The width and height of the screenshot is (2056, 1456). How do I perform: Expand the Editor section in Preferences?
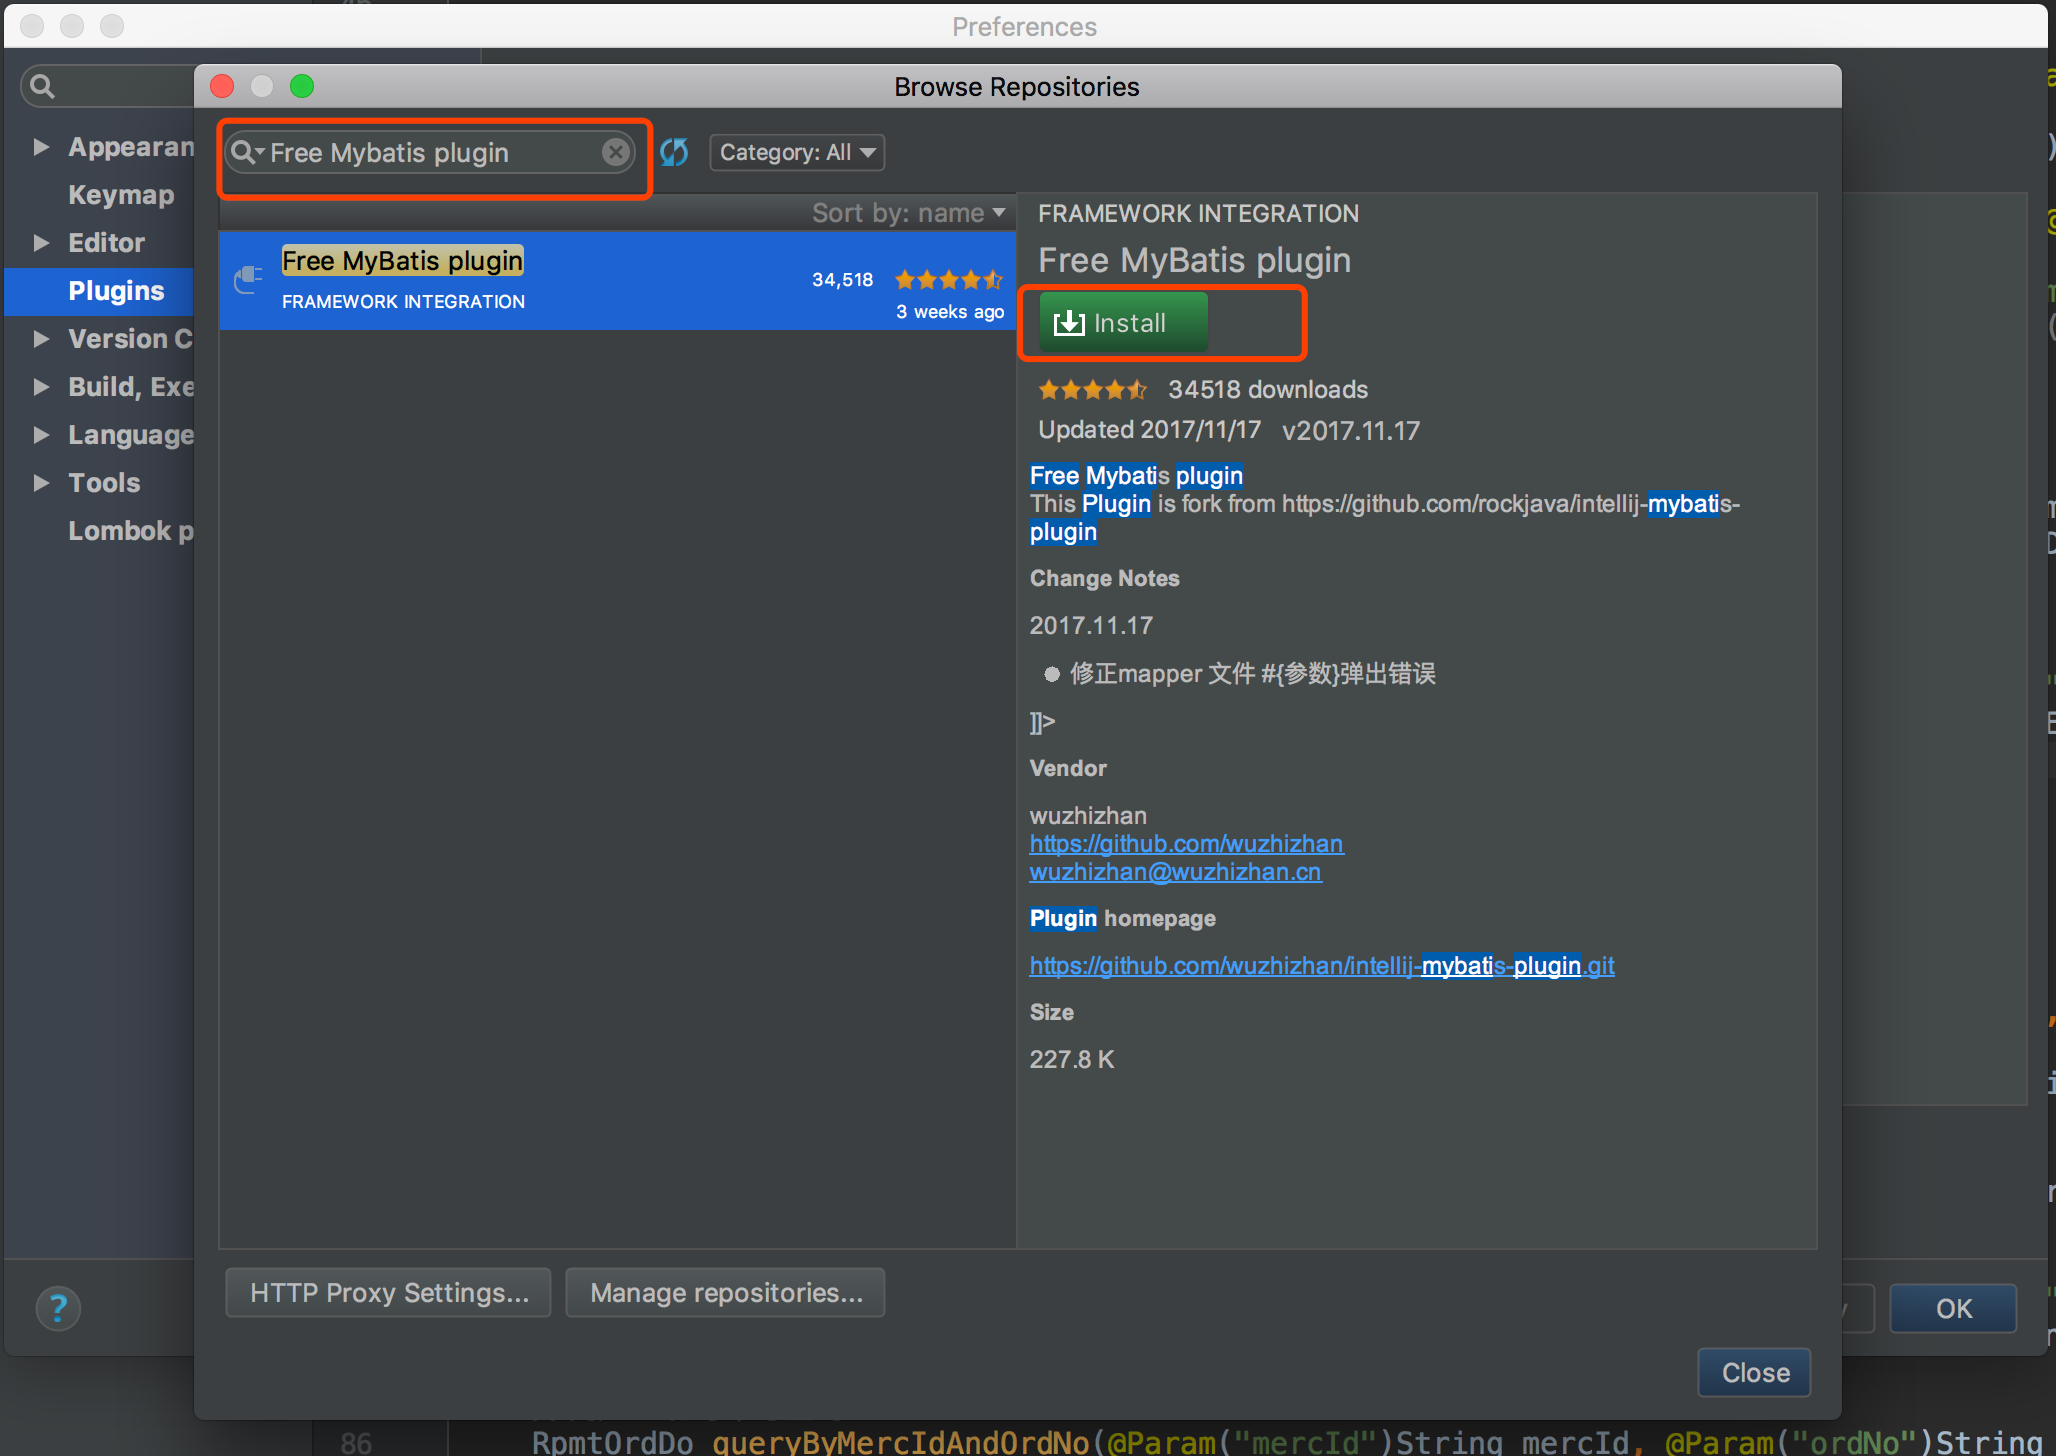tap(41, 243)
